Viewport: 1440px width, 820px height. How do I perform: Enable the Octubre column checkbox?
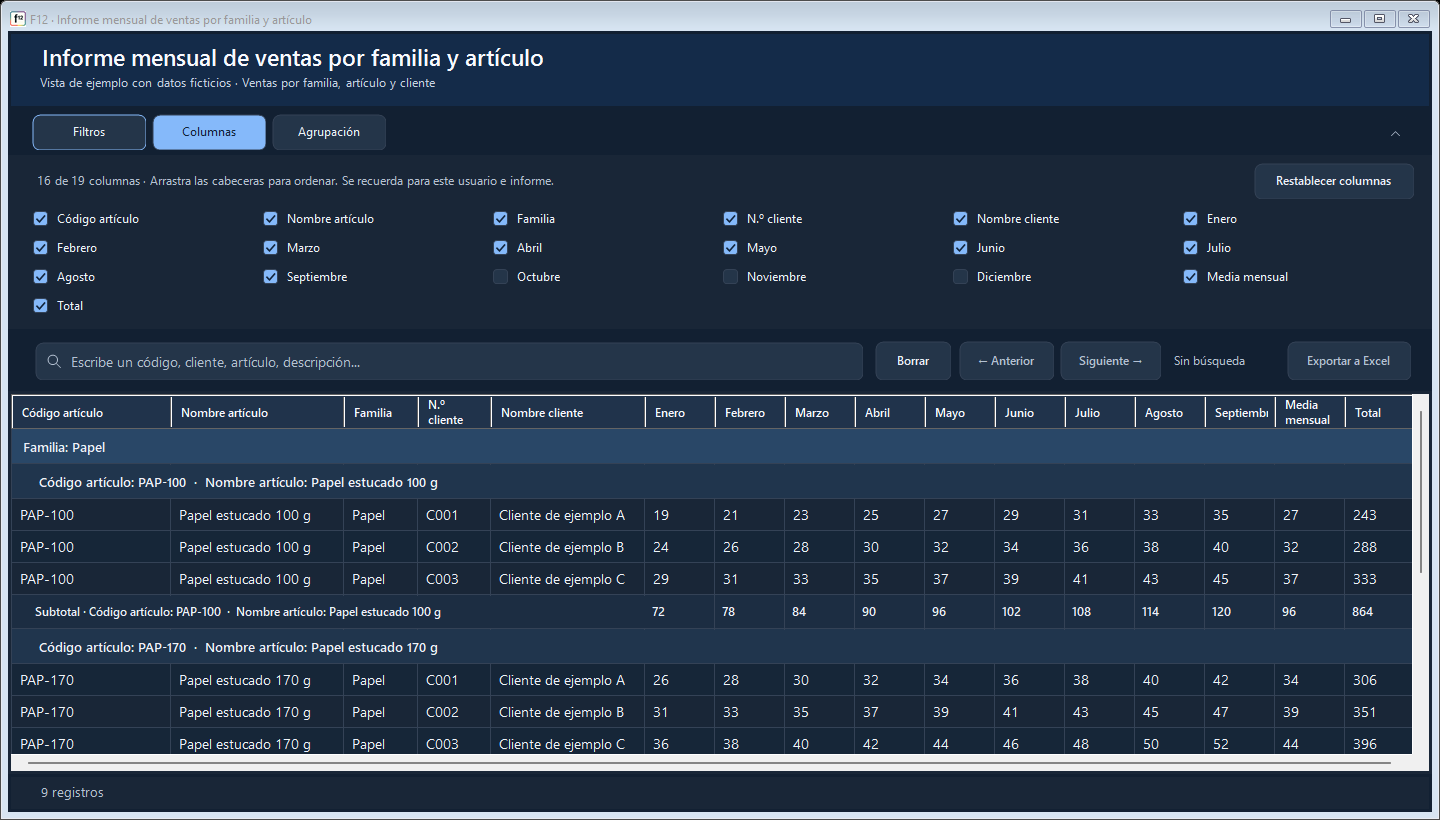point(501,277)
